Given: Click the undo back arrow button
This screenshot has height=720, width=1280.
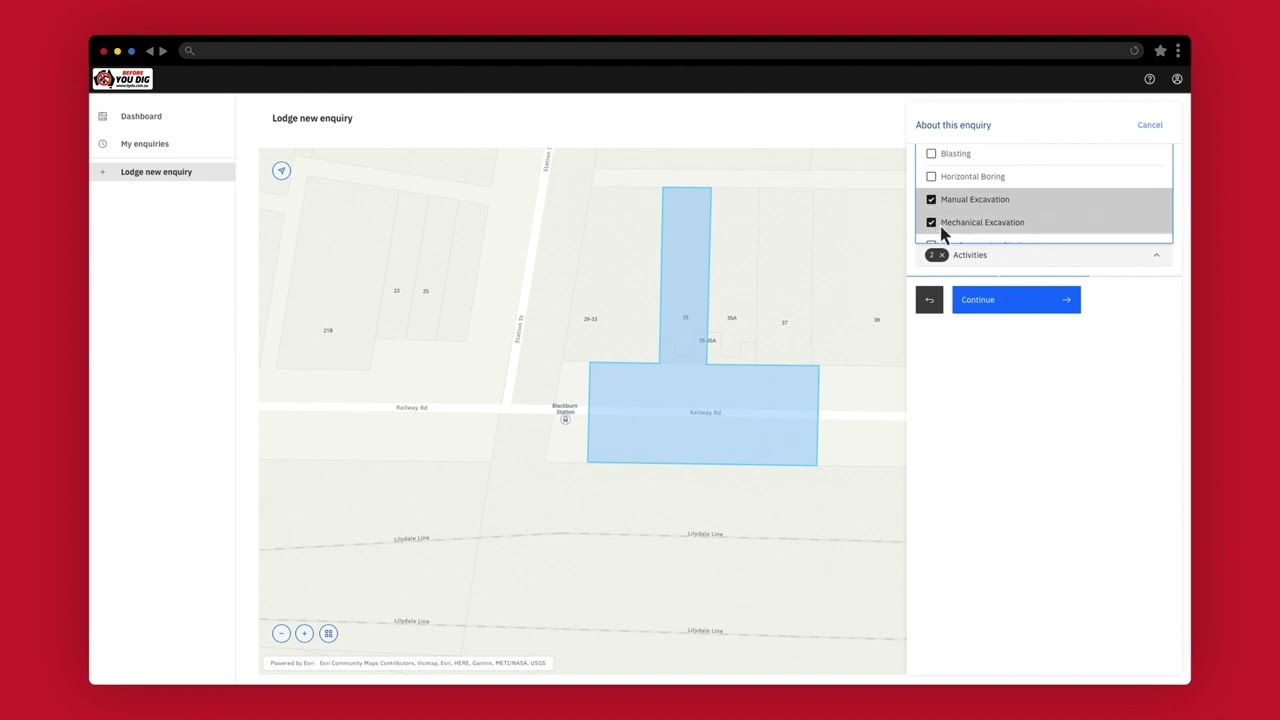Looking at the screenshot, I should click(x=929, y=300).
